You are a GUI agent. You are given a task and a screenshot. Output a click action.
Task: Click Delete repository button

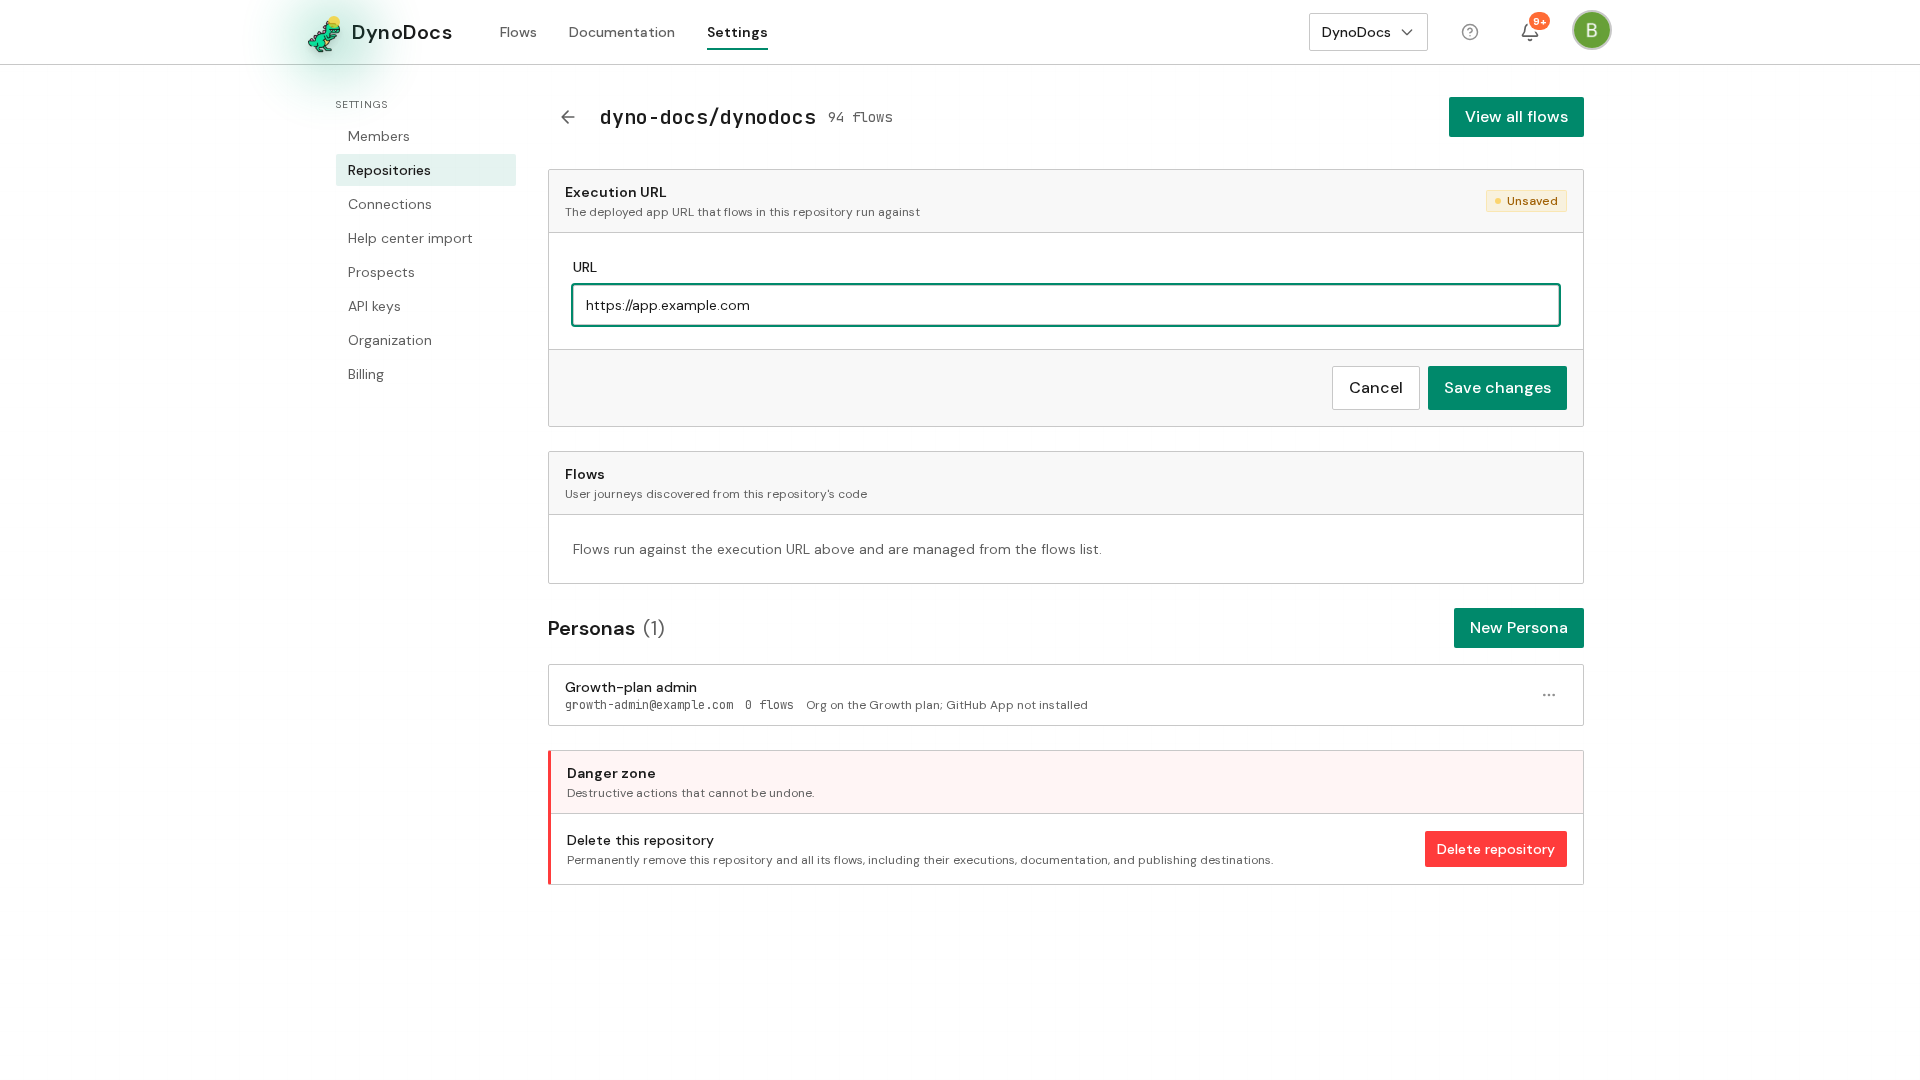pyautogui.click(x=1496, y=849)
